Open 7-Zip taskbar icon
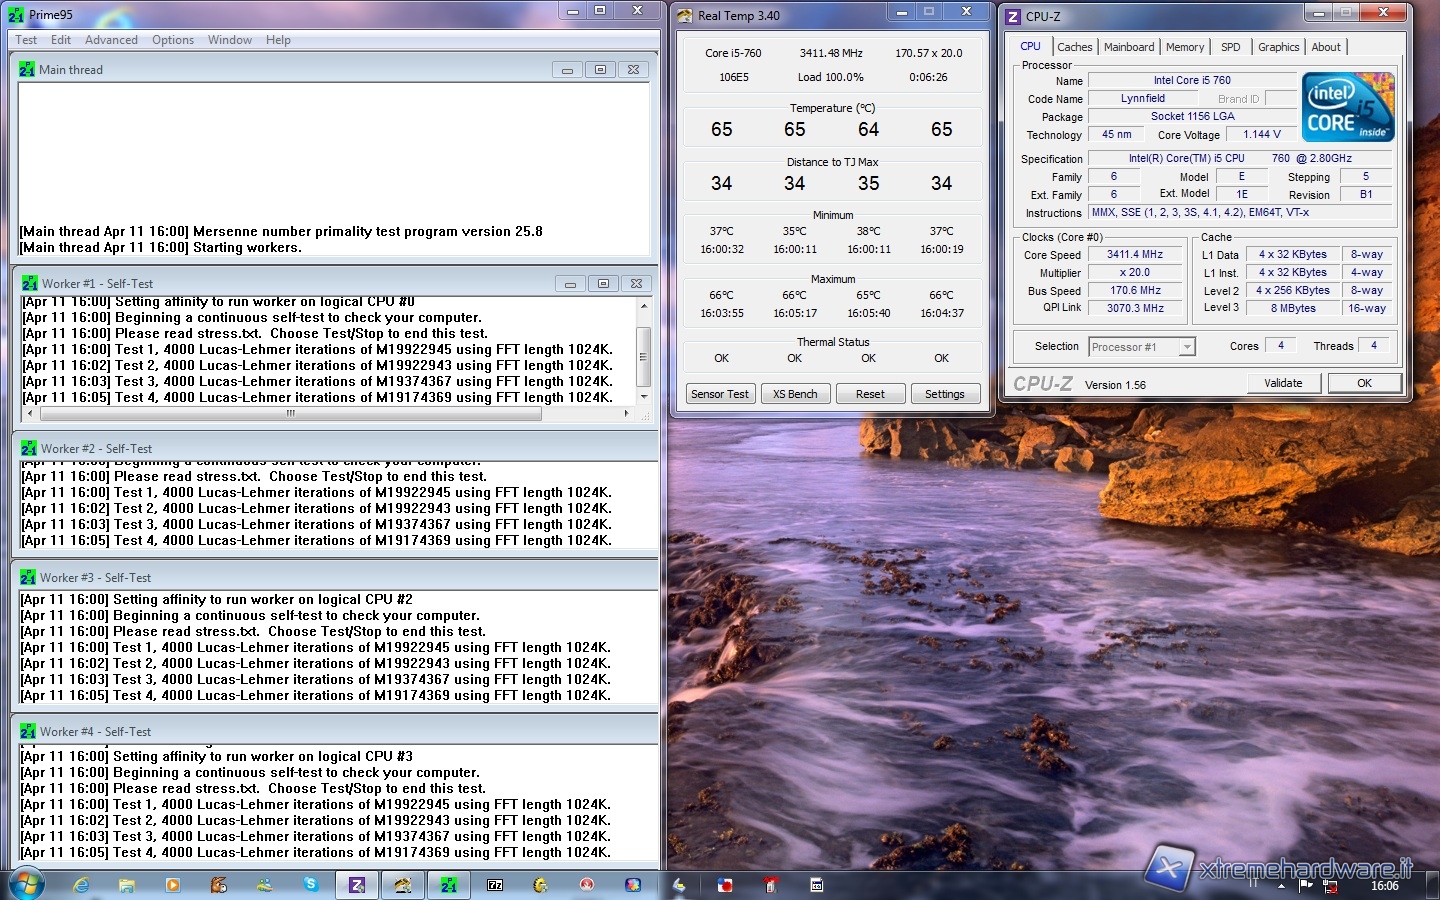 495,885
